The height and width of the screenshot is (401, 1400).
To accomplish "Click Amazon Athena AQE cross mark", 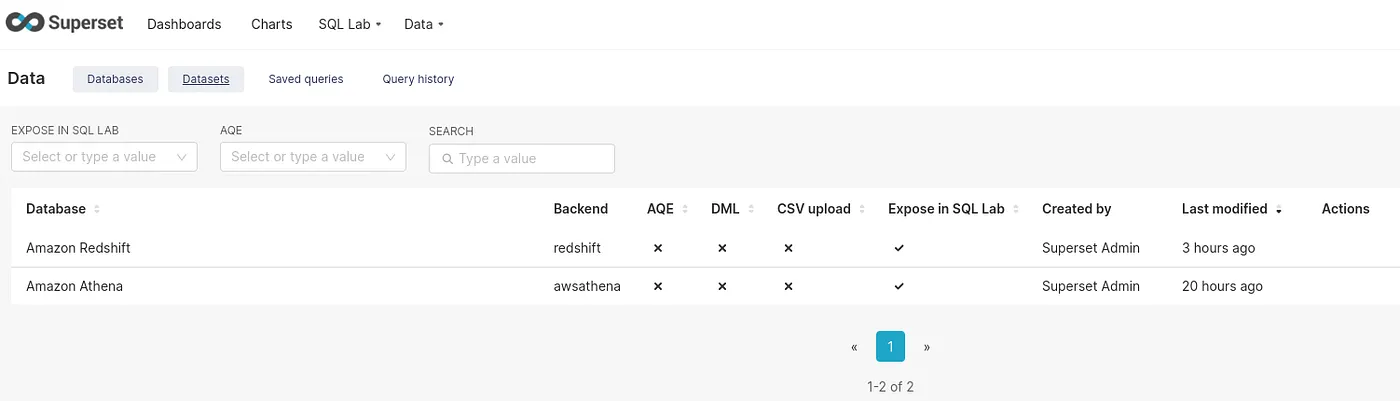I will [657, 286].
